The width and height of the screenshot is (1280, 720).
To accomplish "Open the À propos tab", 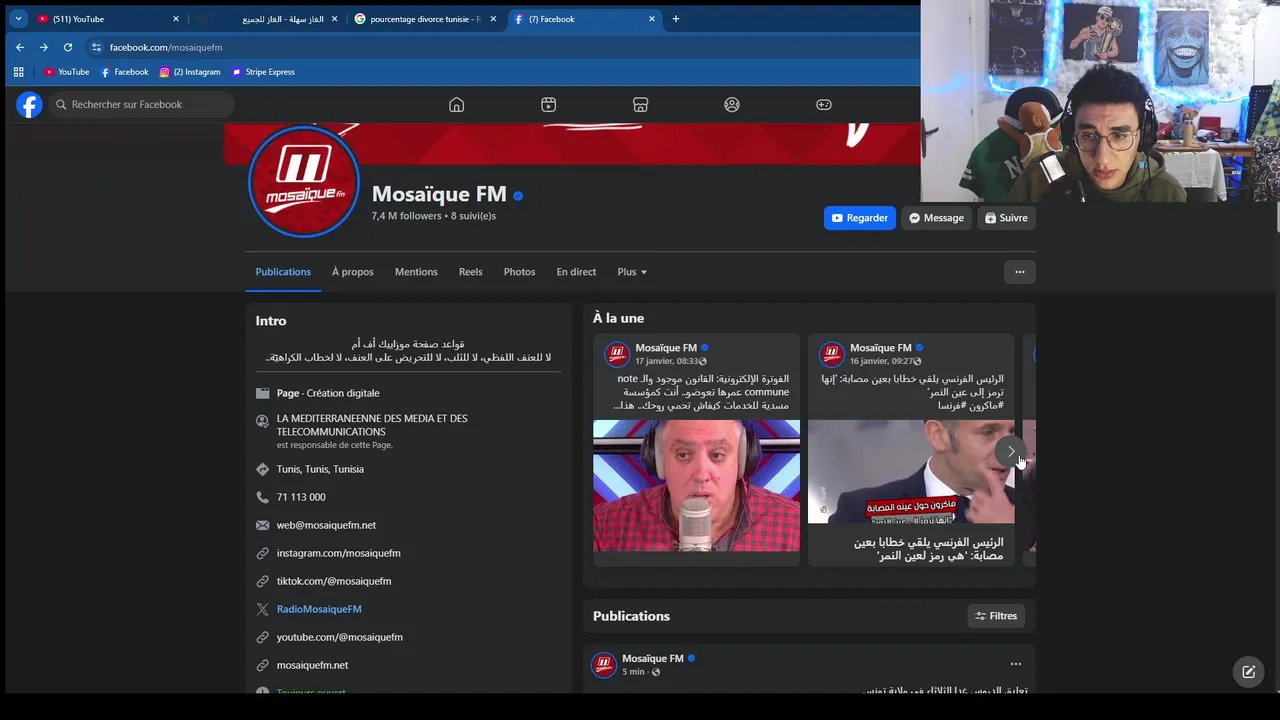I will click(x=353, y=272).
